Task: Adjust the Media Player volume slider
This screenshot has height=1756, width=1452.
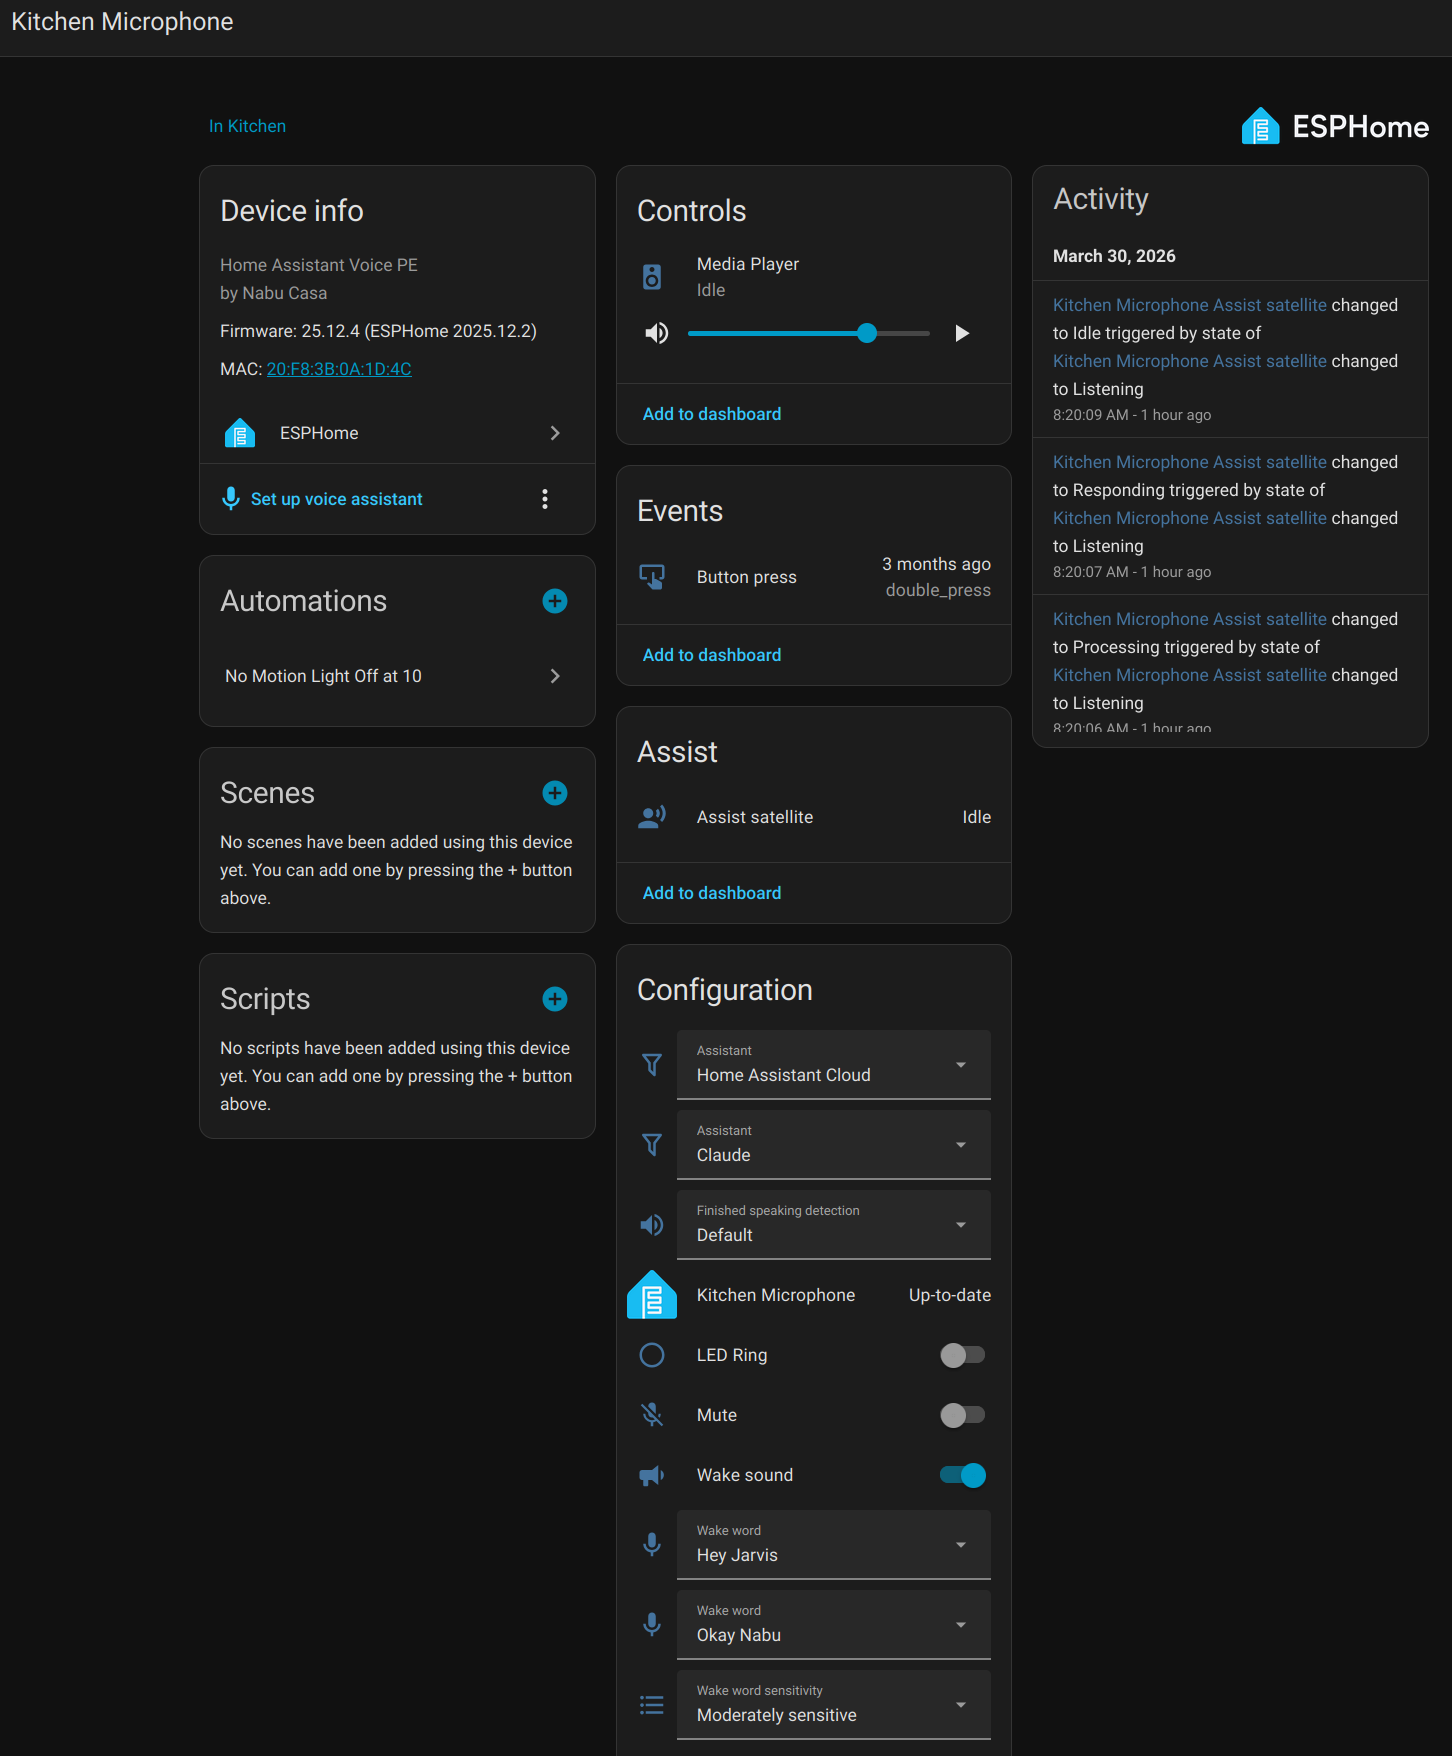Action: pyautogui.click(x=809, y=333)
